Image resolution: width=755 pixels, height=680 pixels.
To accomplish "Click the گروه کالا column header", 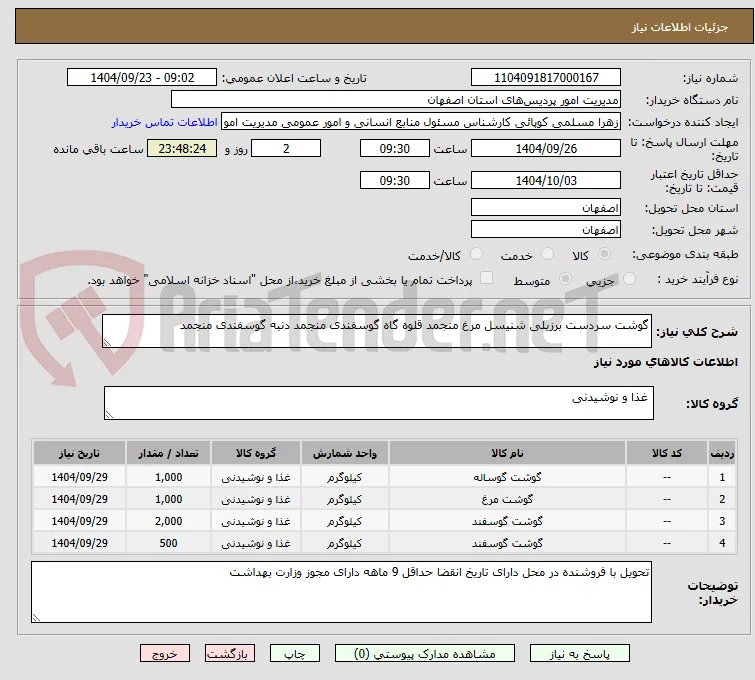I will (x=256, y=453).
